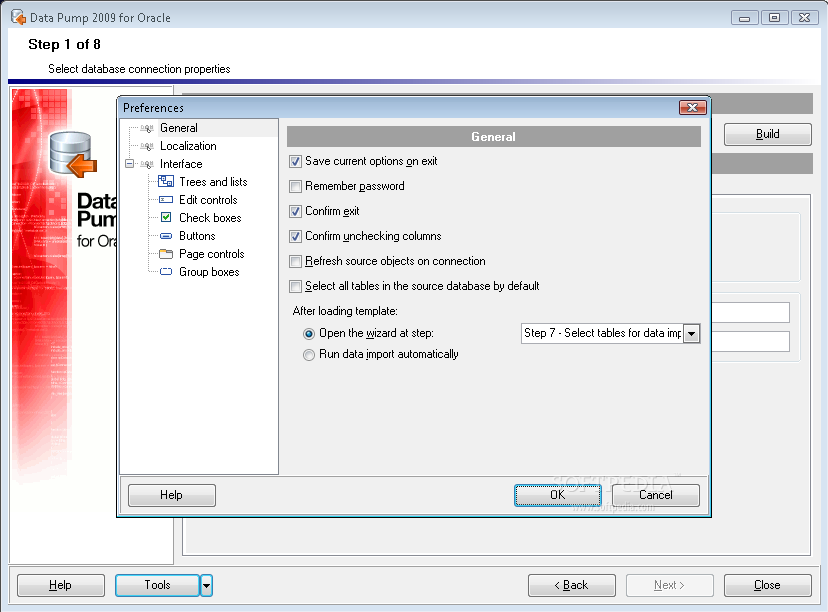Click the Buttons item icon

pyautogui.click(x=166, y=236)
